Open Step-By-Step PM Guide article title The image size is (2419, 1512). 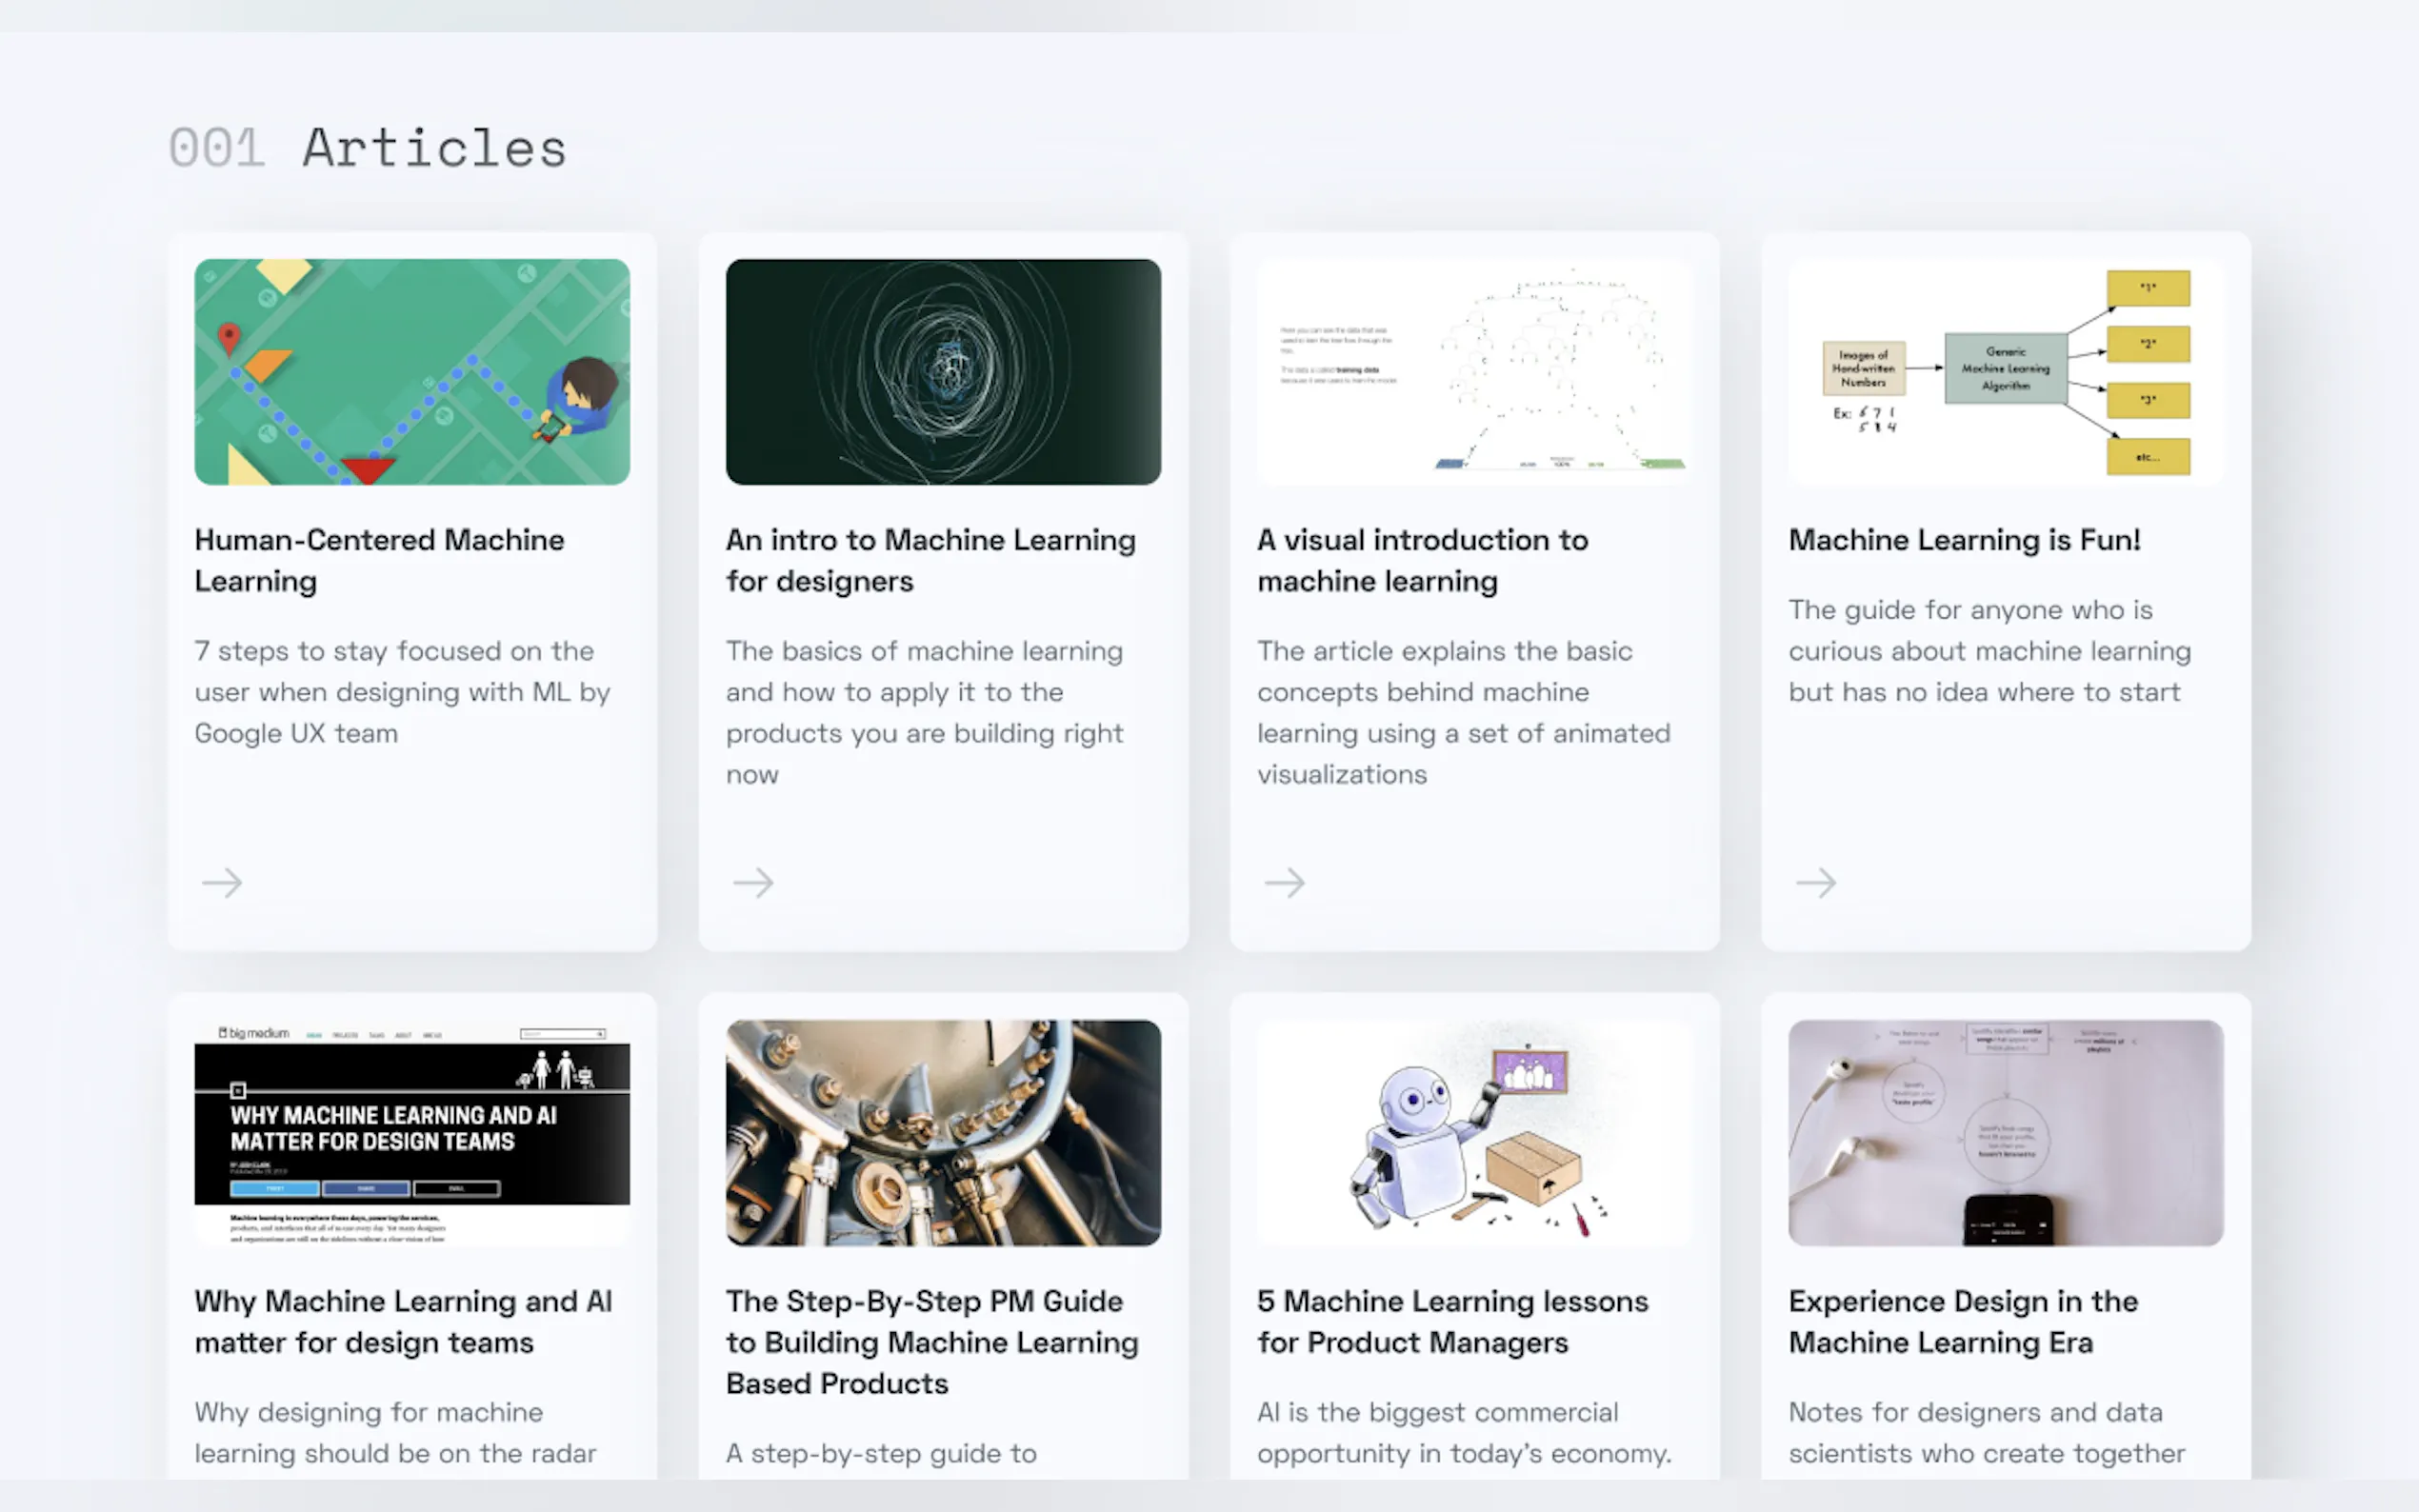[x=931, y=1341]
